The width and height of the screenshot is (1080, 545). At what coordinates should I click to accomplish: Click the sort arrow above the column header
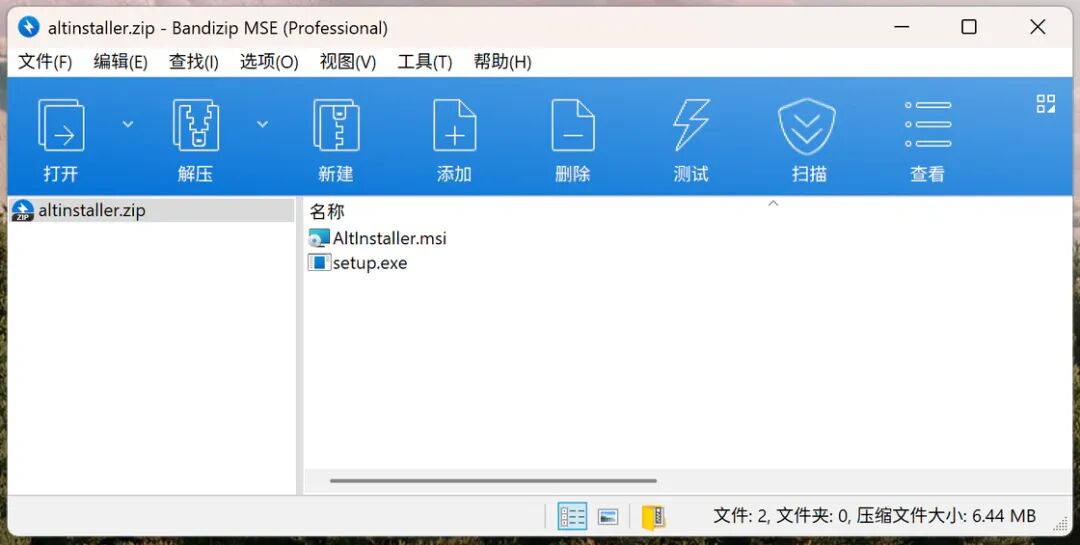pos(773,203)
